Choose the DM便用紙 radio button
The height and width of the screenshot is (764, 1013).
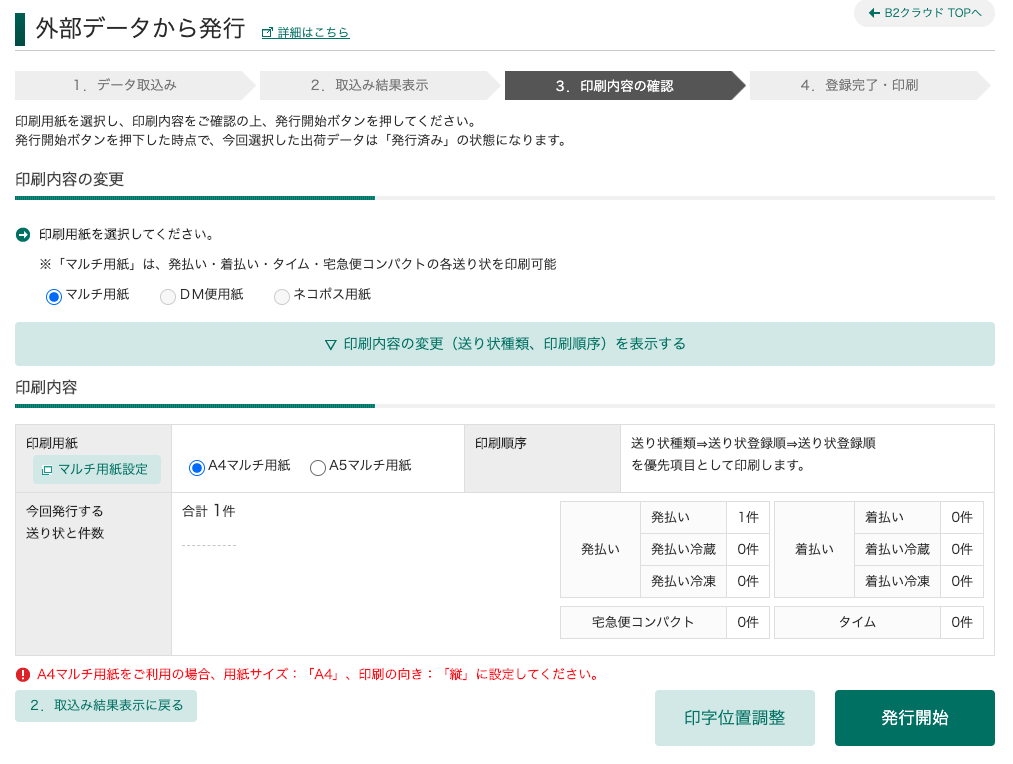(168, 296)
